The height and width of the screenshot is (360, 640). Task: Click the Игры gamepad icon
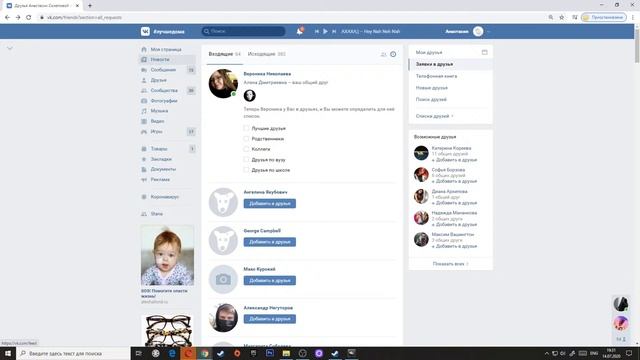tap(144, 132)
